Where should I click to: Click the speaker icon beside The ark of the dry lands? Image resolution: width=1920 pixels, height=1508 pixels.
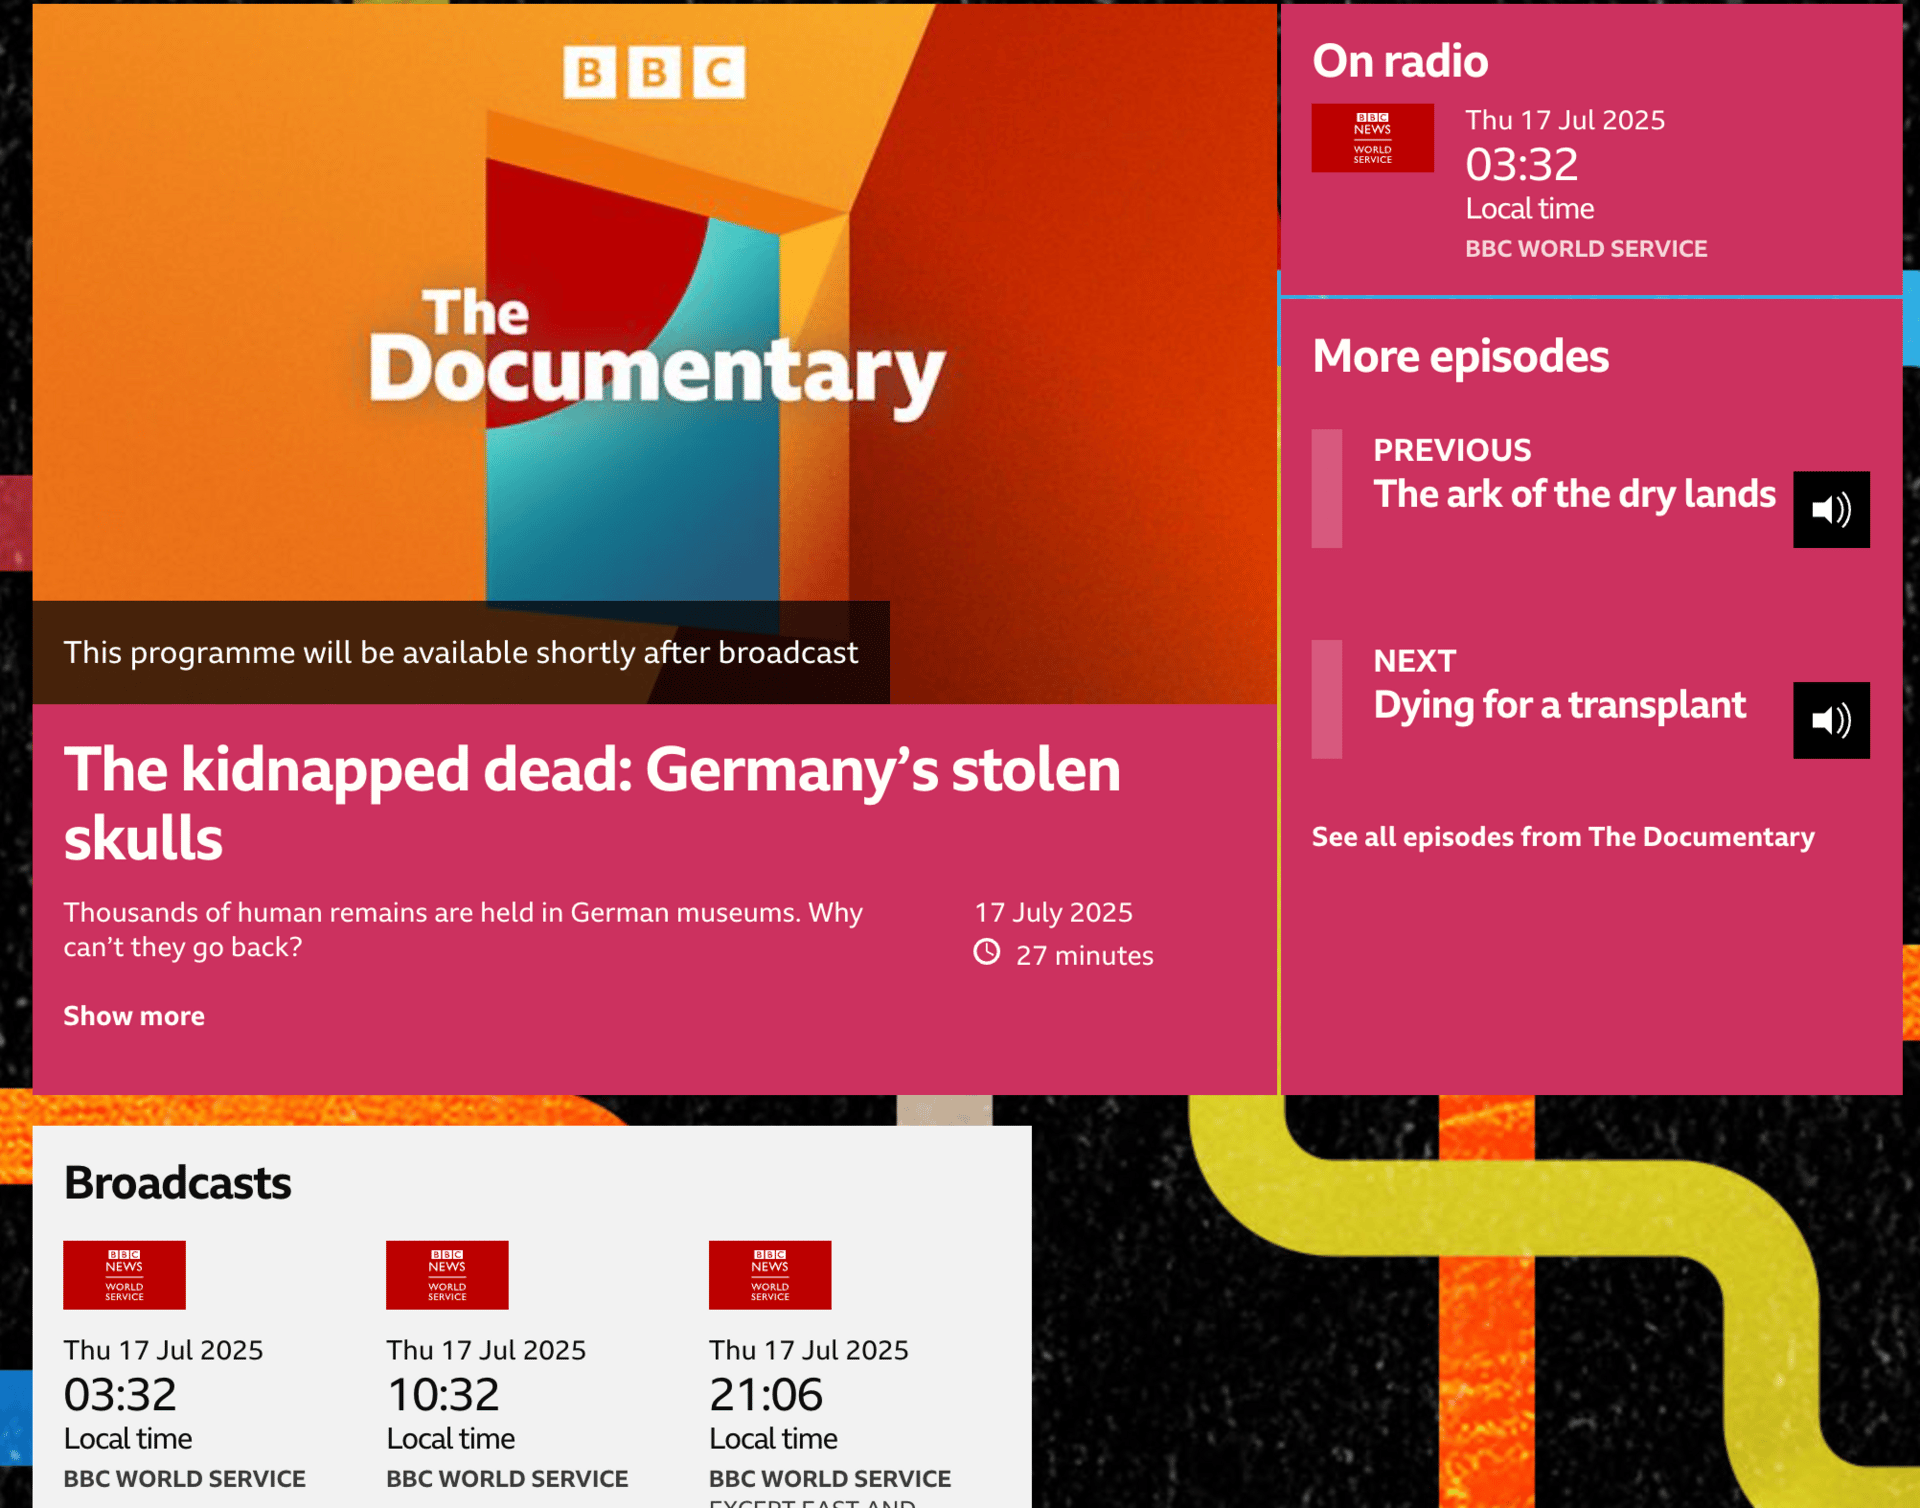point(1830,509)
